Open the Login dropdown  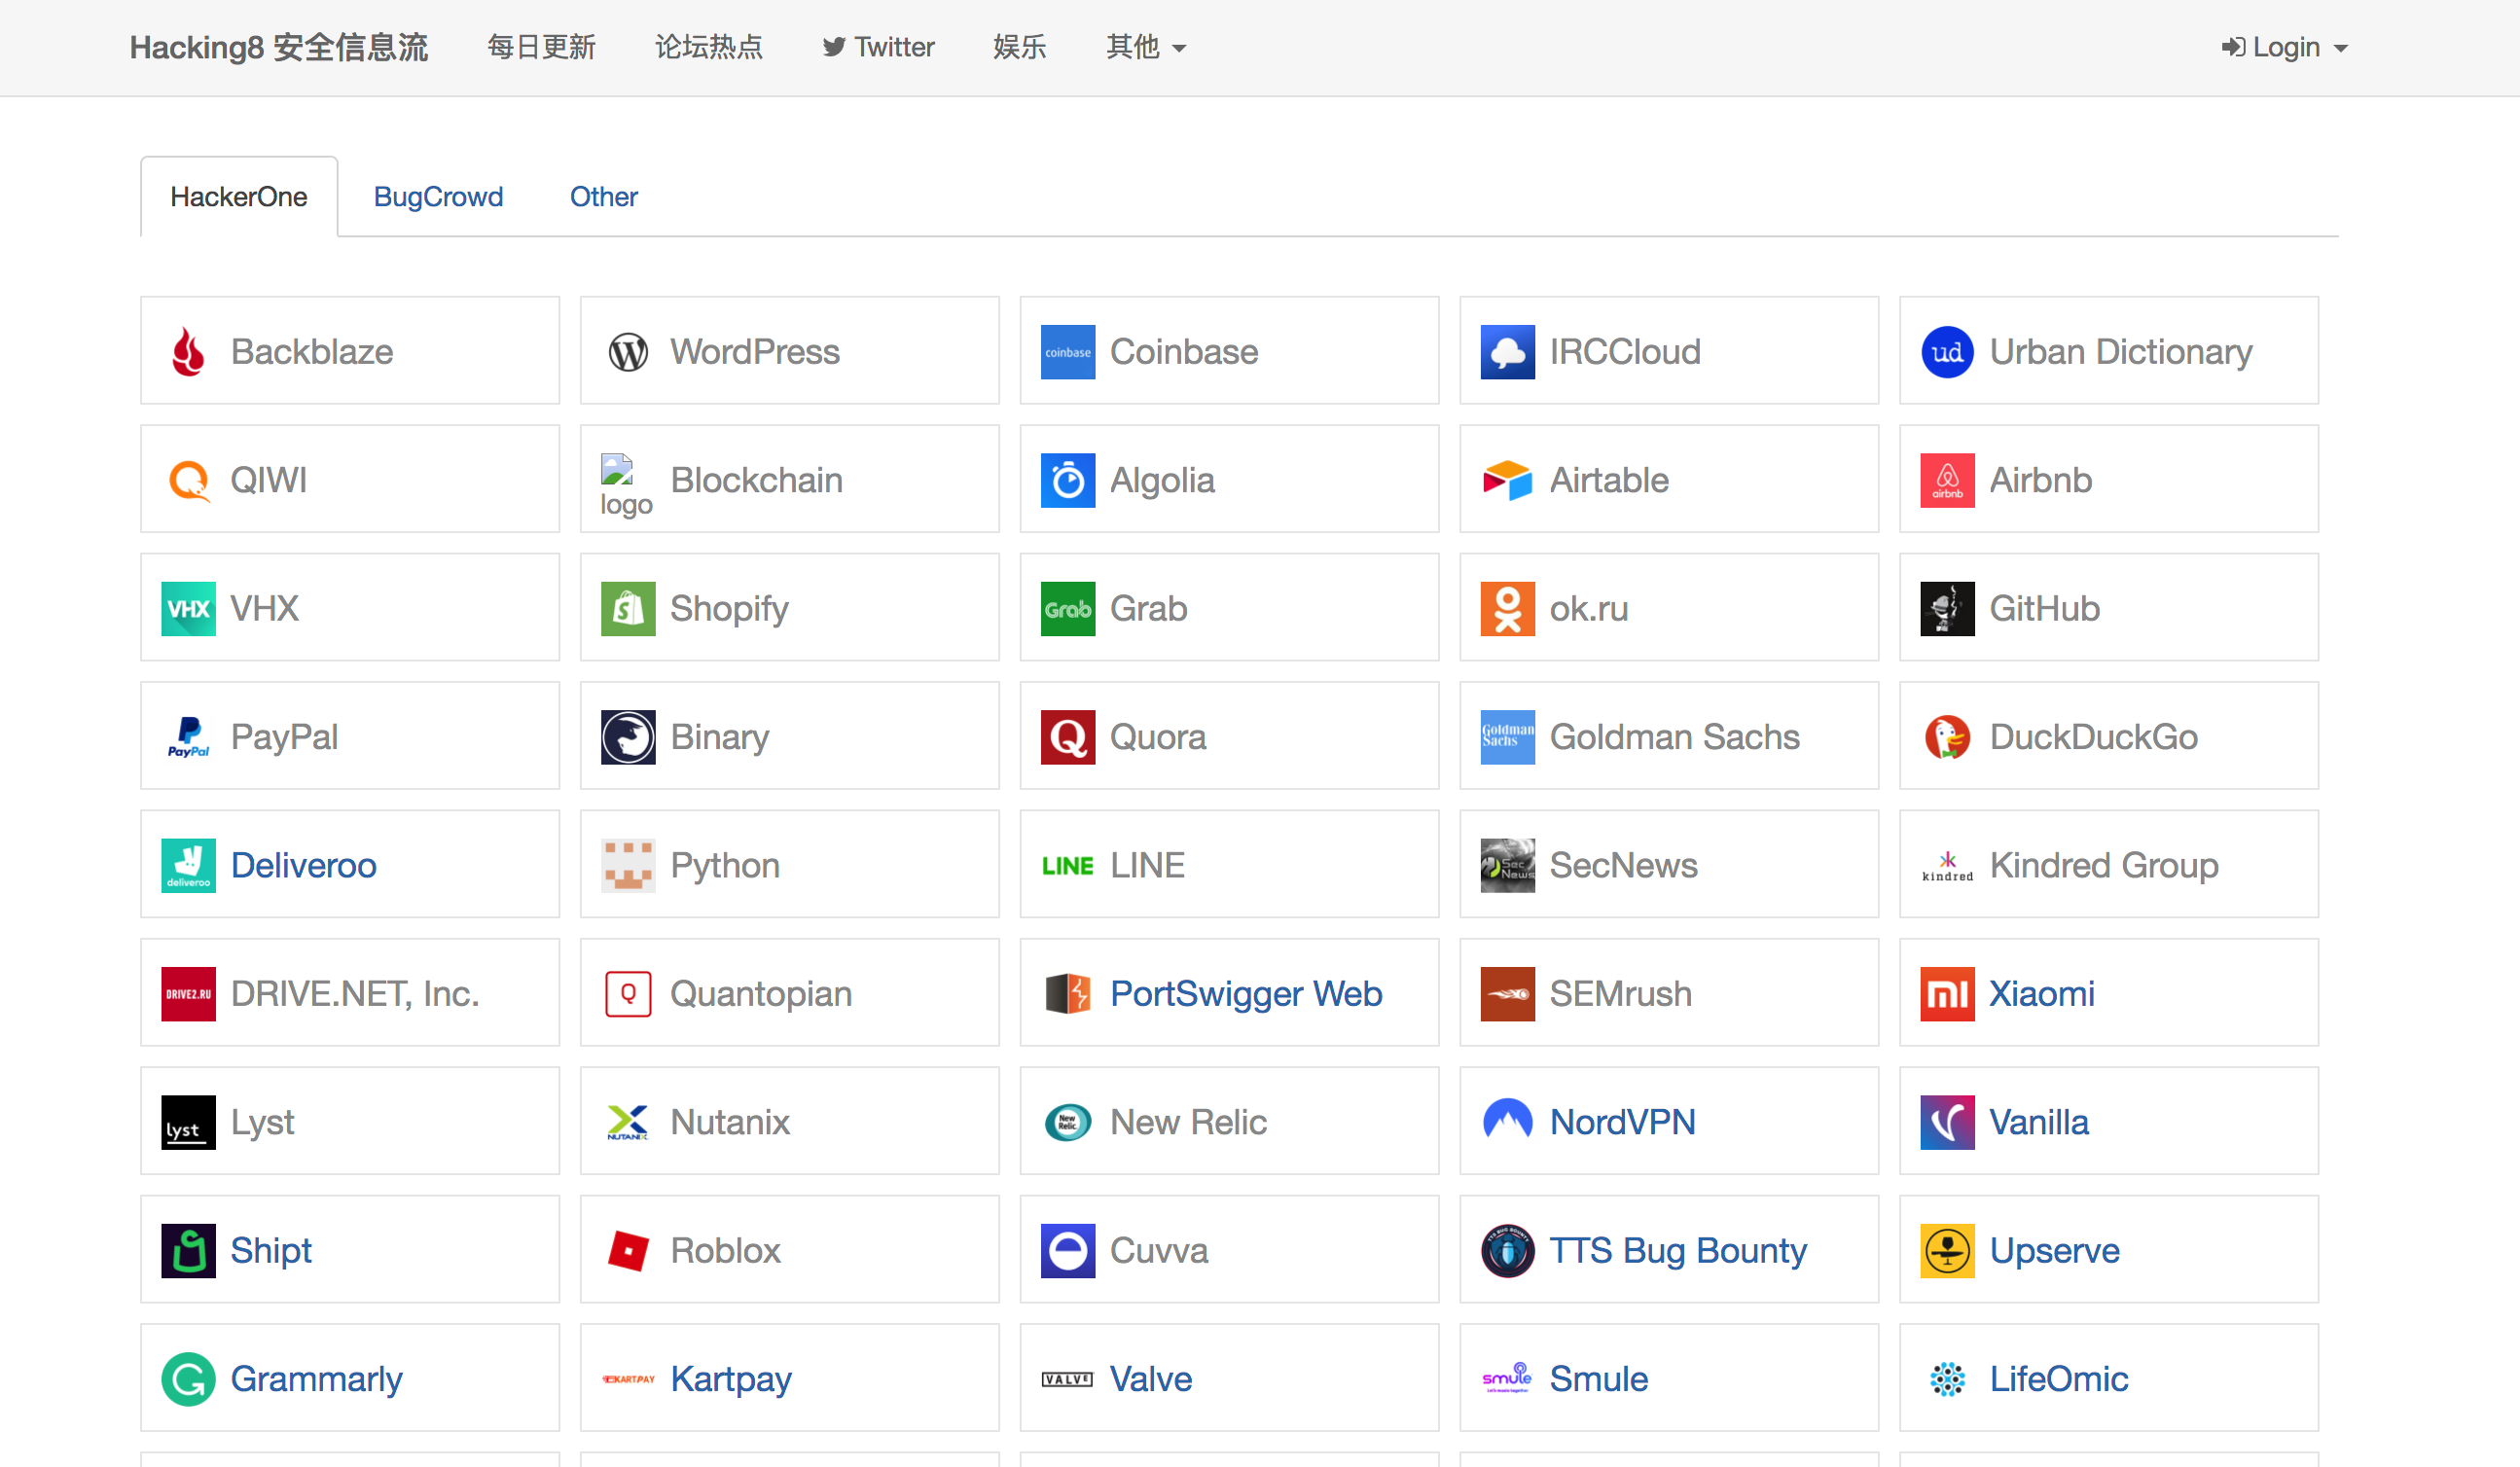[x=2285, y=47]
